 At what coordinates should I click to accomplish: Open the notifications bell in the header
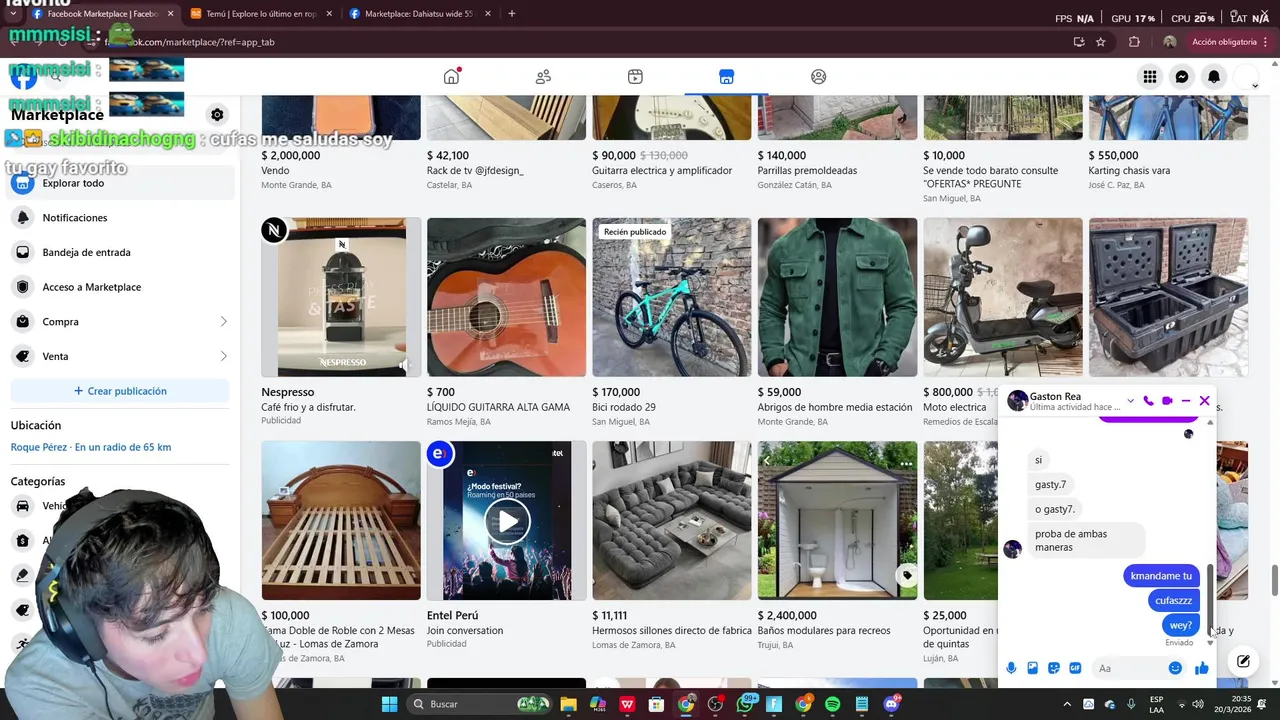(1214, 77)
